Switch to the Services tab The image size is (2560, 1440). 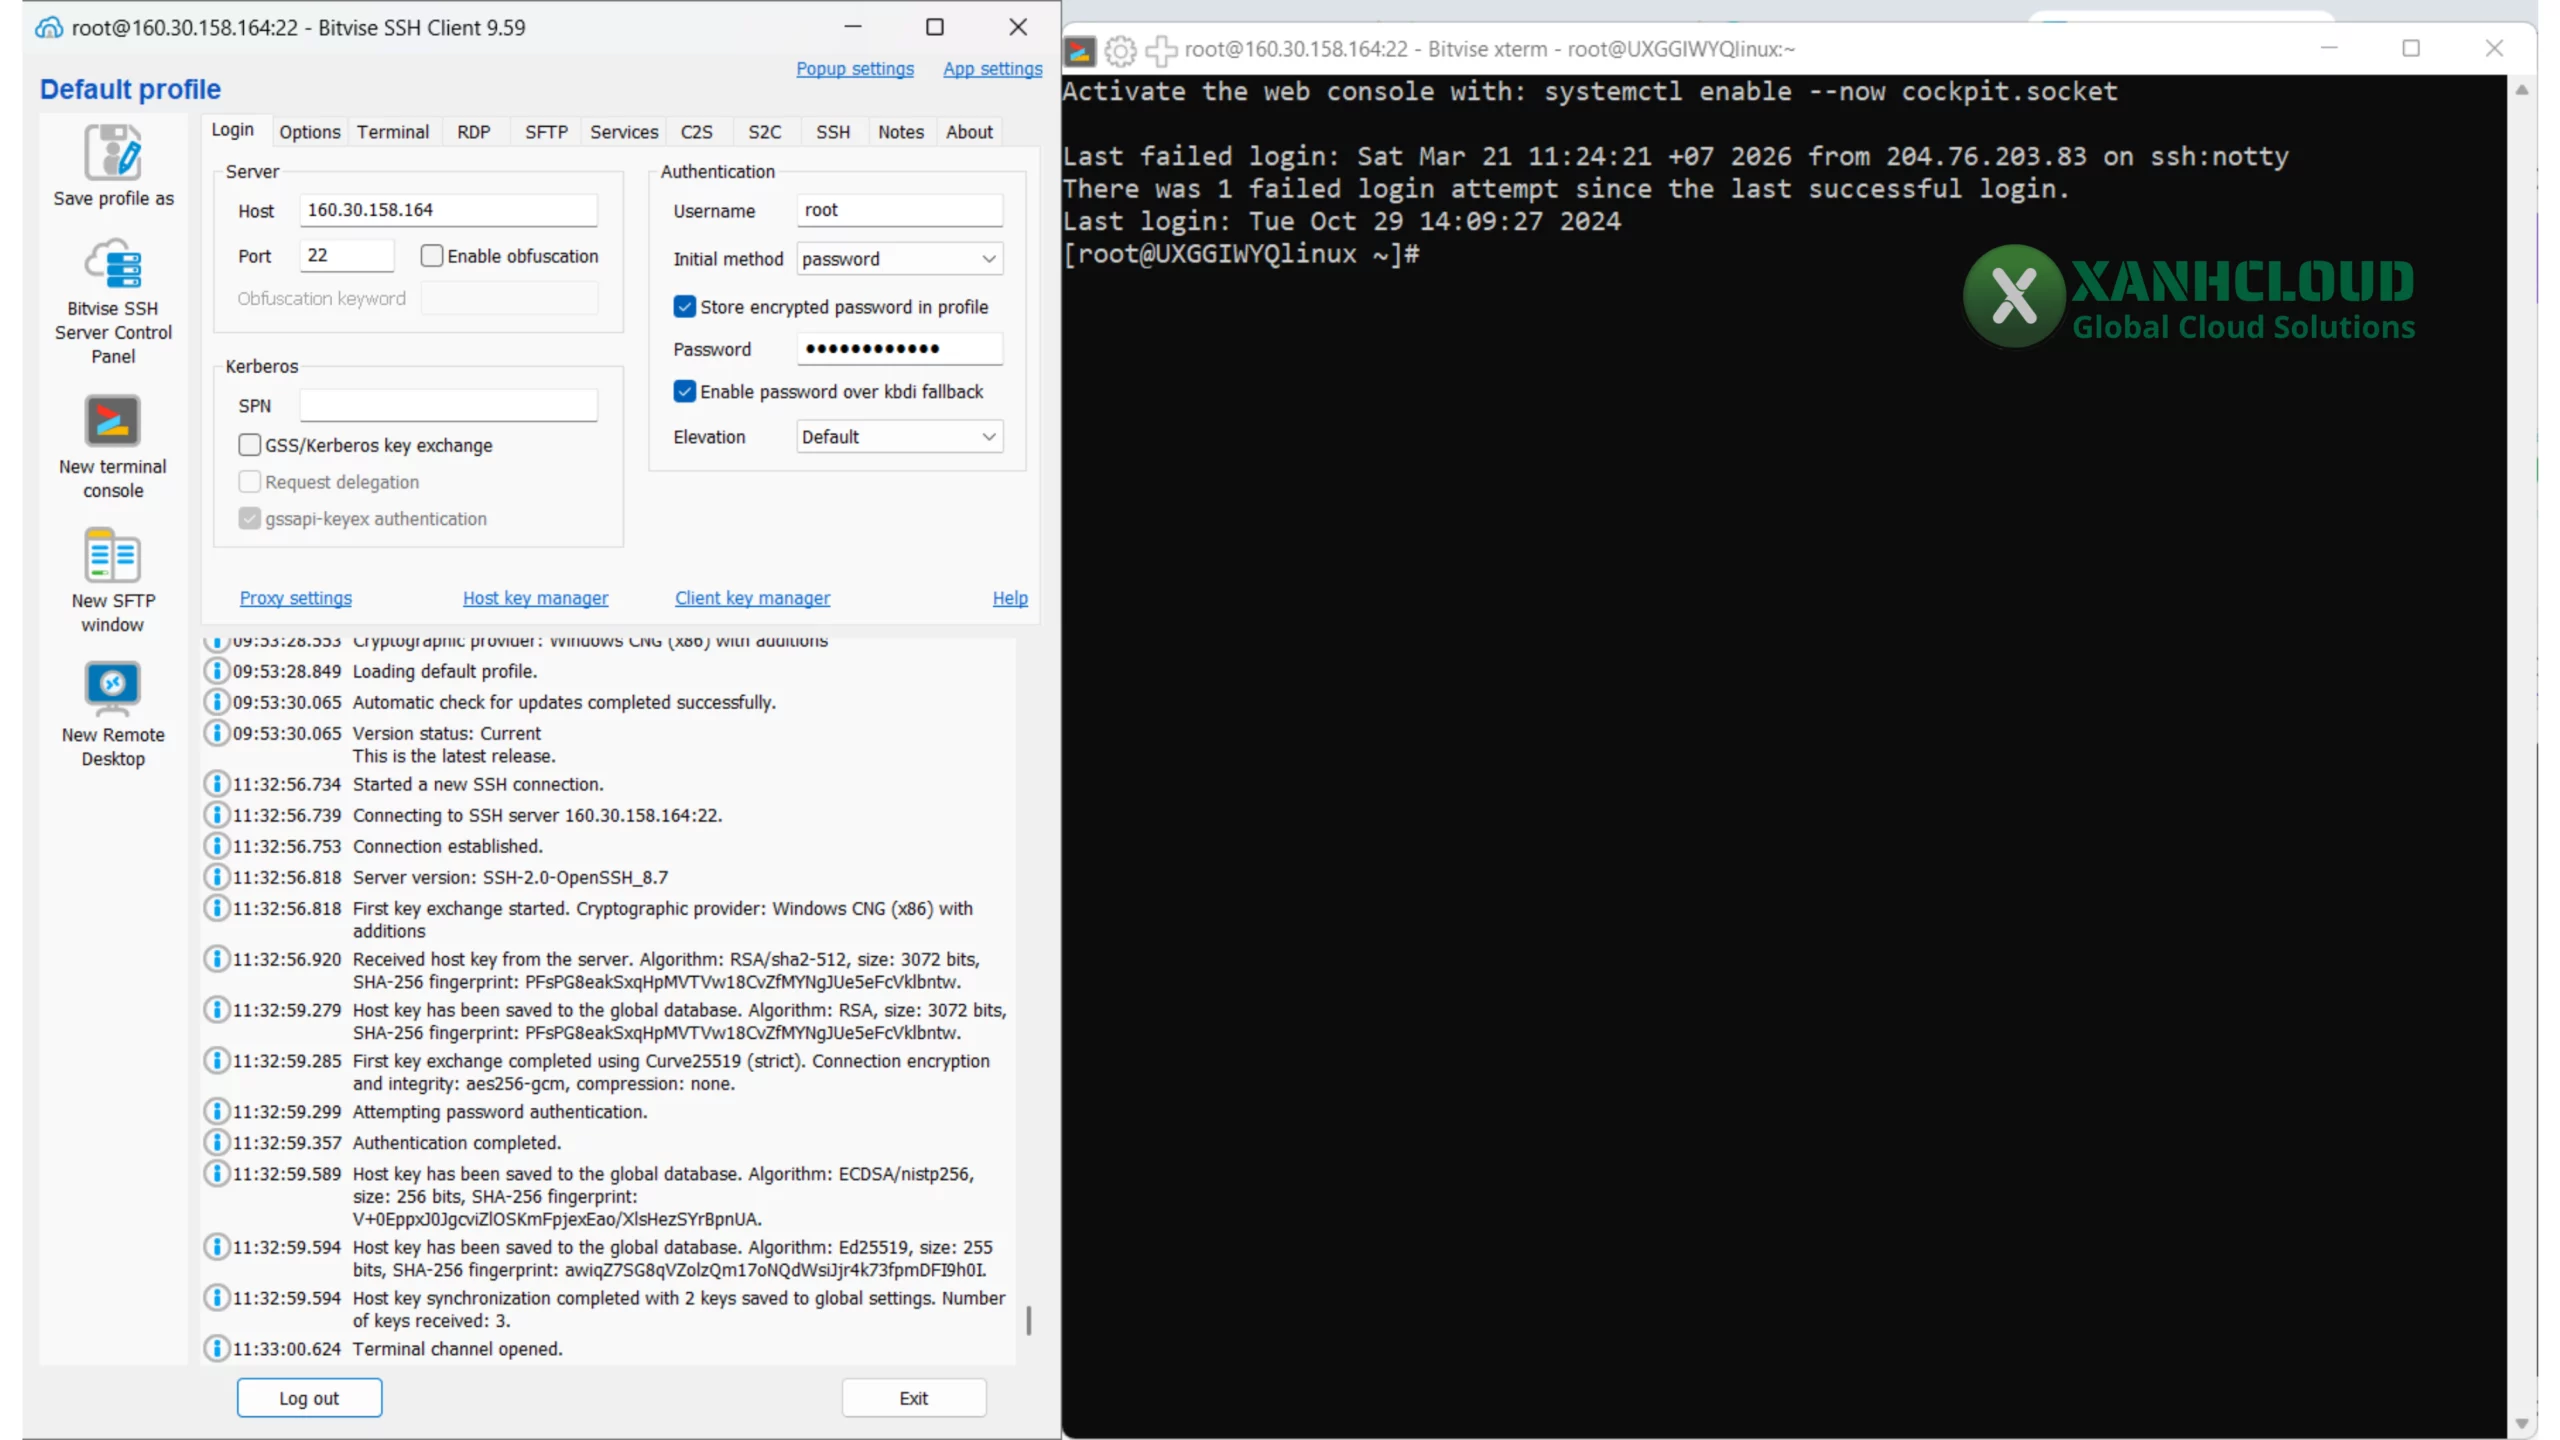click(x=623, y=131)
